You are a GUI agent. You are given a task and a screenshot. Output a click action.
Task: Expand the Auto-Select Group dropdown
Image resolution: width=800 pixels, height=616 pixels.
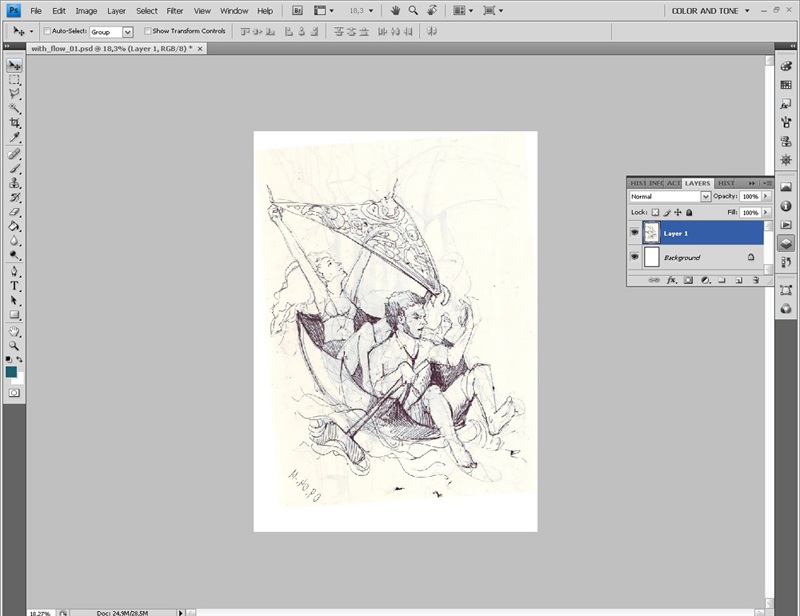point(127,32)
